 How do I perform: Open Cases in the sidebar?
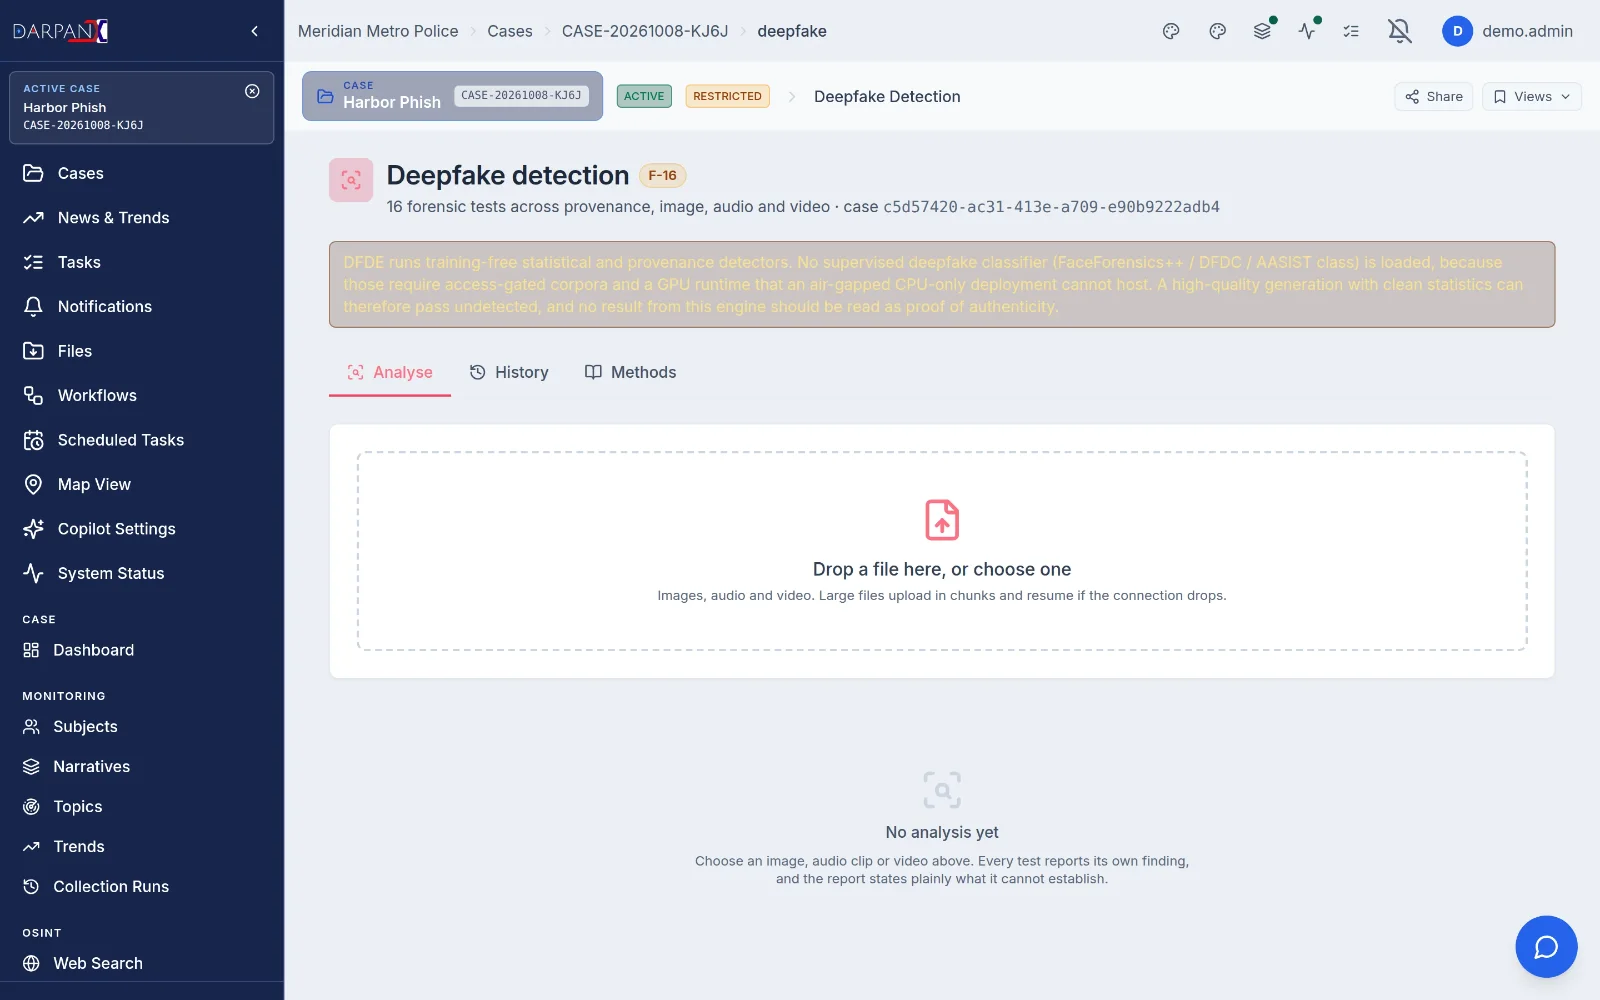(142, 173)
